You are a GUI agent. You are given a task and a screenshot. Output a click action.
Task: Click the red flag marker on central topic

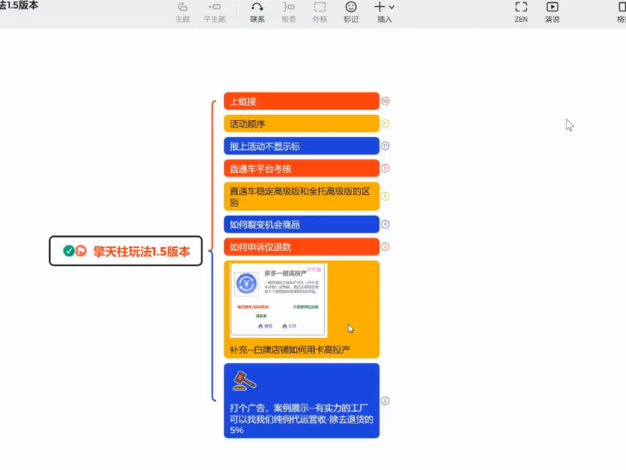tap(81, 251)
